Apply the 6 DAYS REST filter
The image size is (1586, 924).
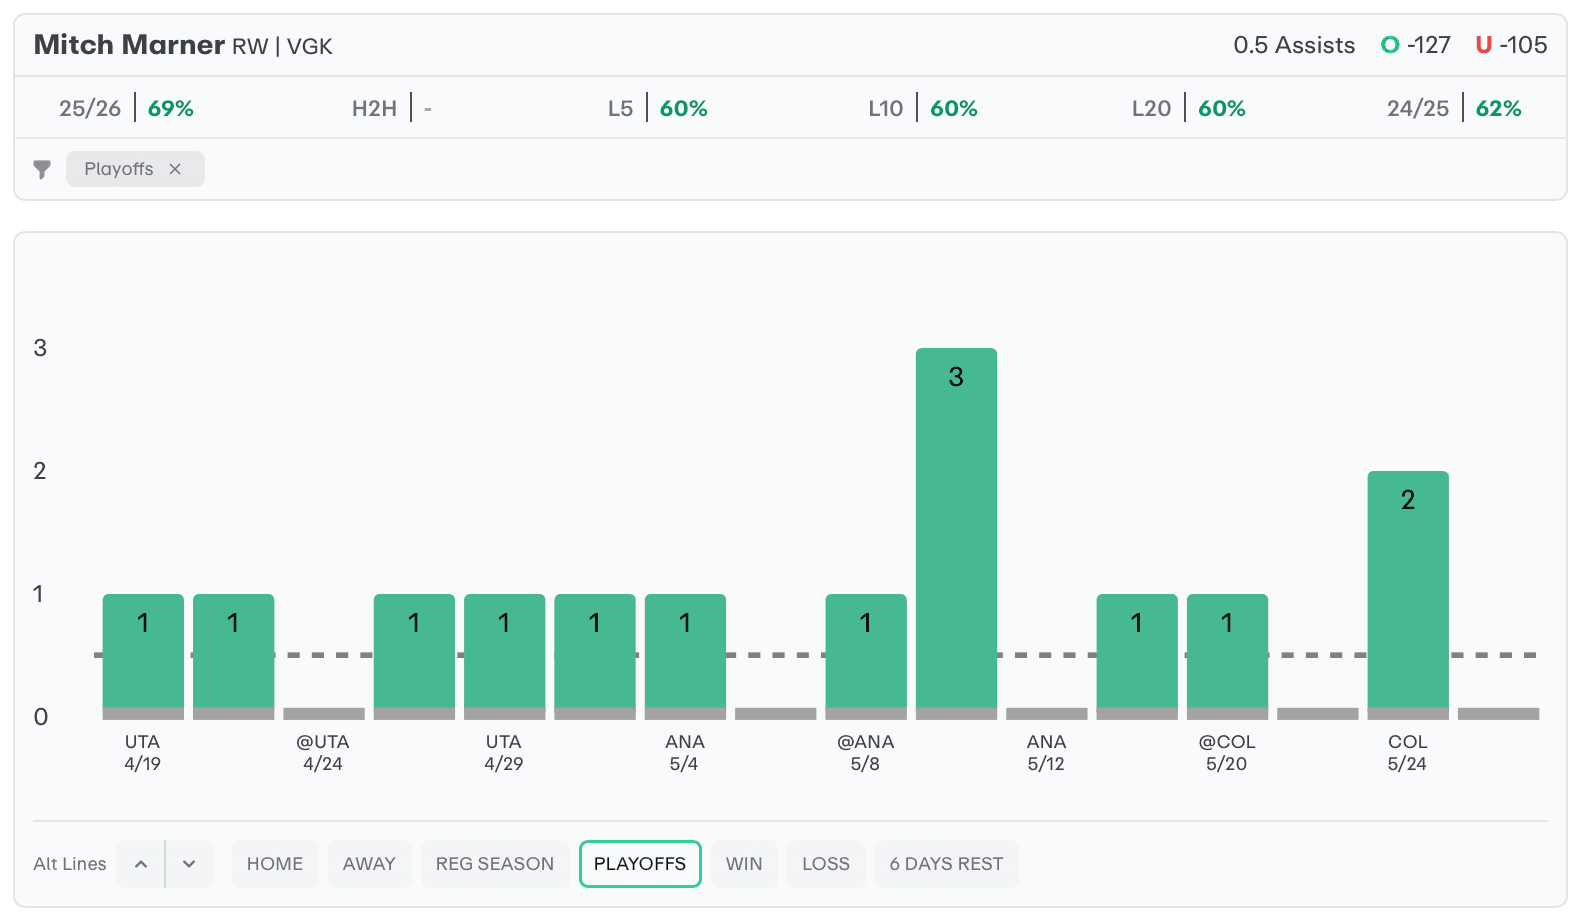946,864
